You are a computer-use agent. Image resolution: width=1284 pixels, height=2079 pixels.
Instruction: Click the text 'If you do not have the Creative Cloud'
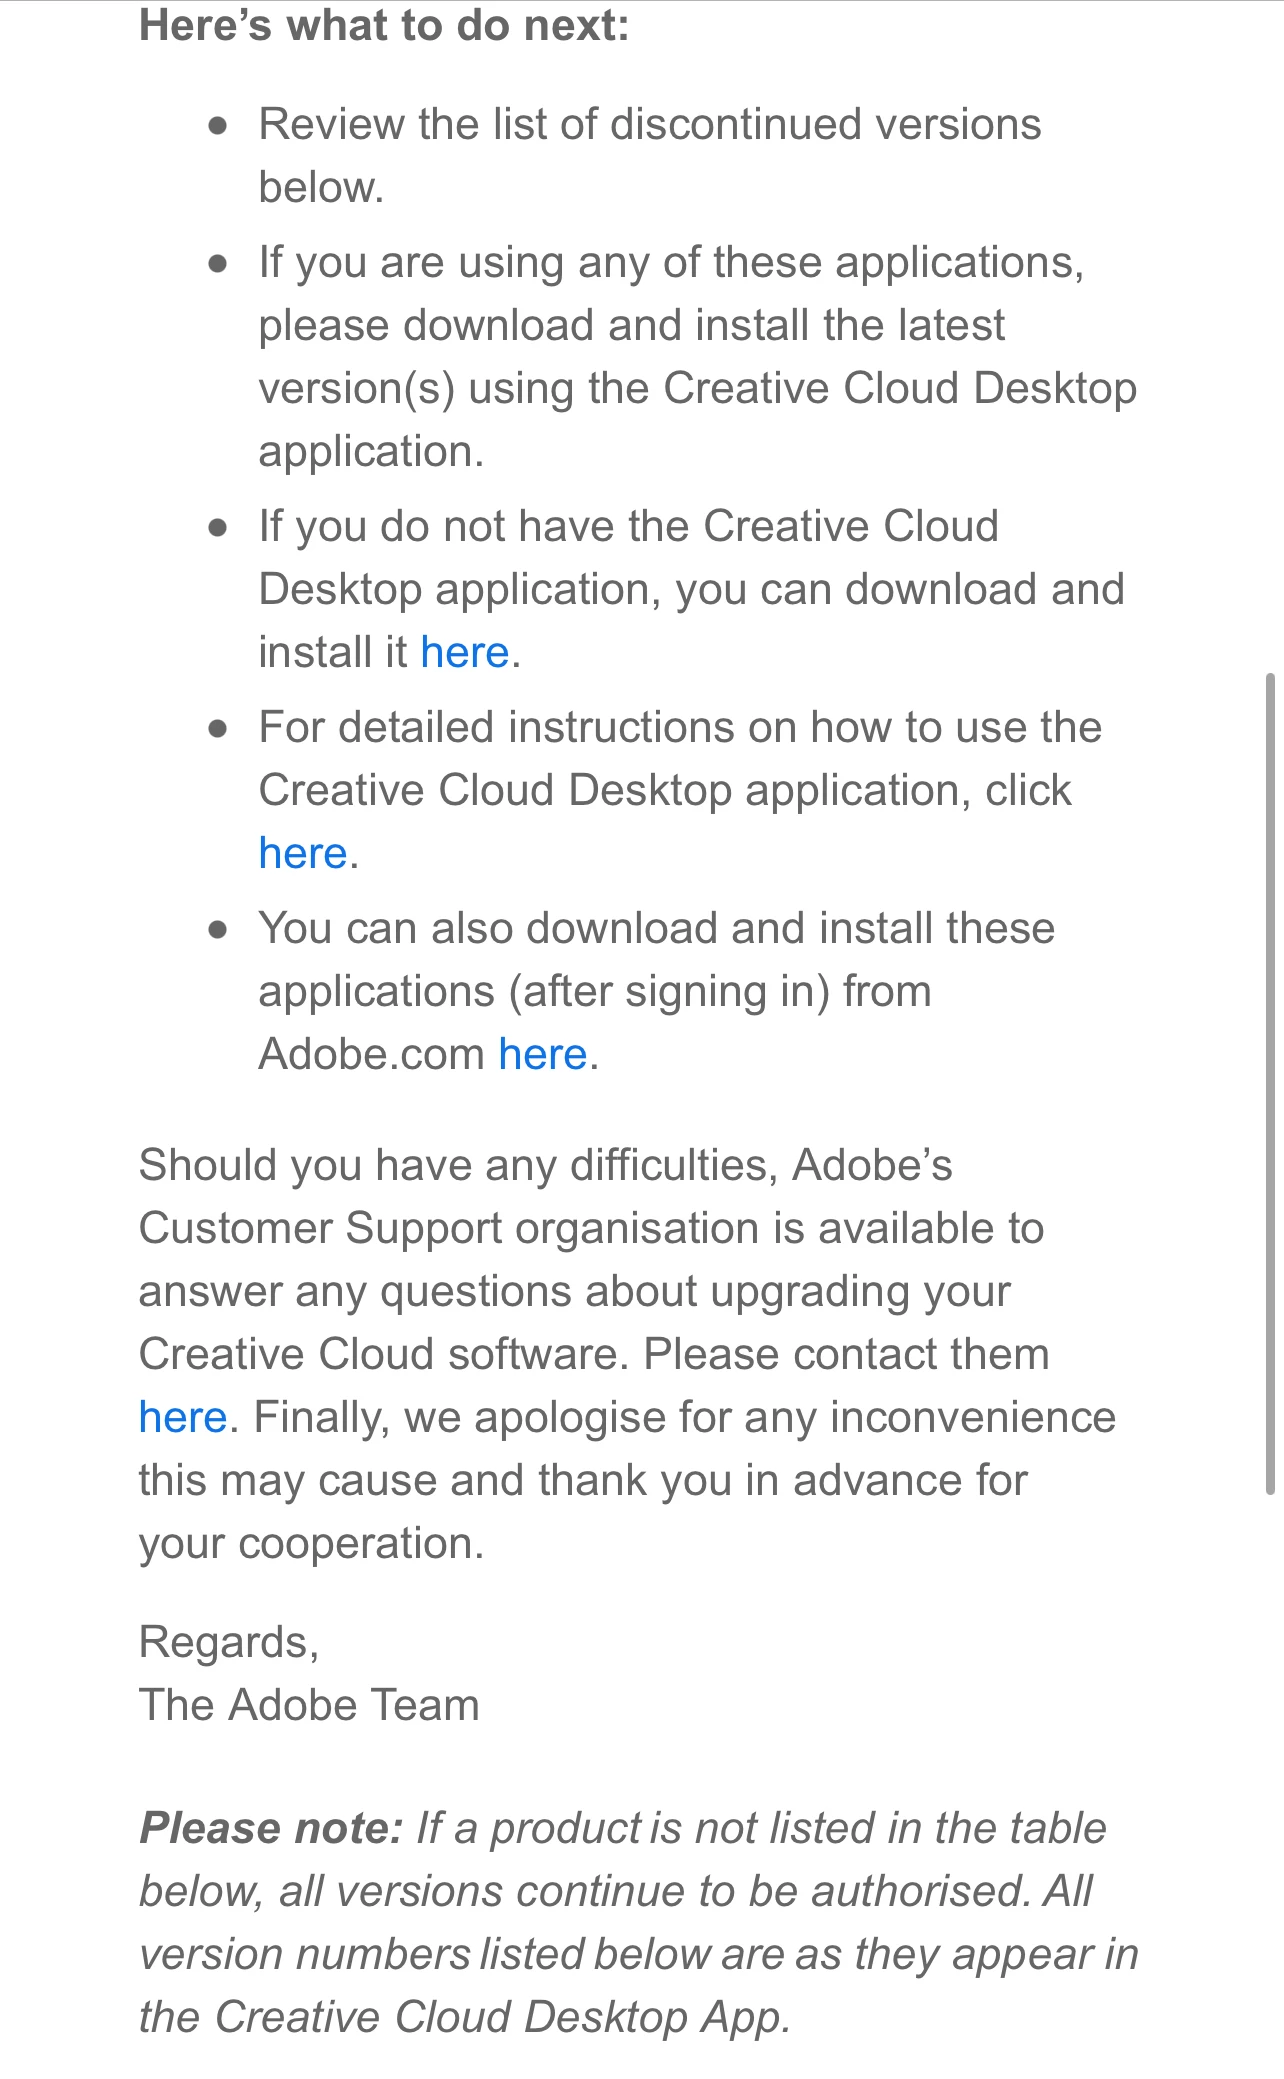tap(629, 527)
